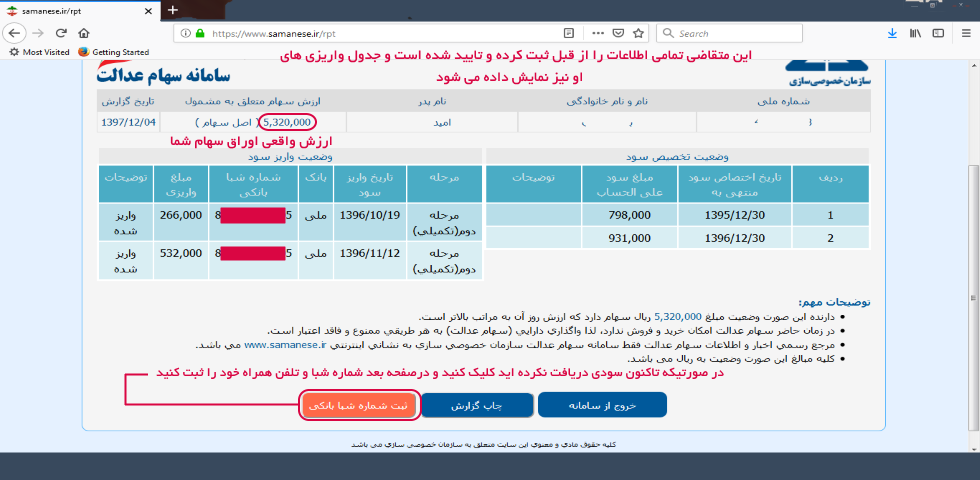
Task: Click the orange ثبت شماره شبا بانکی button
Action: 358,405
